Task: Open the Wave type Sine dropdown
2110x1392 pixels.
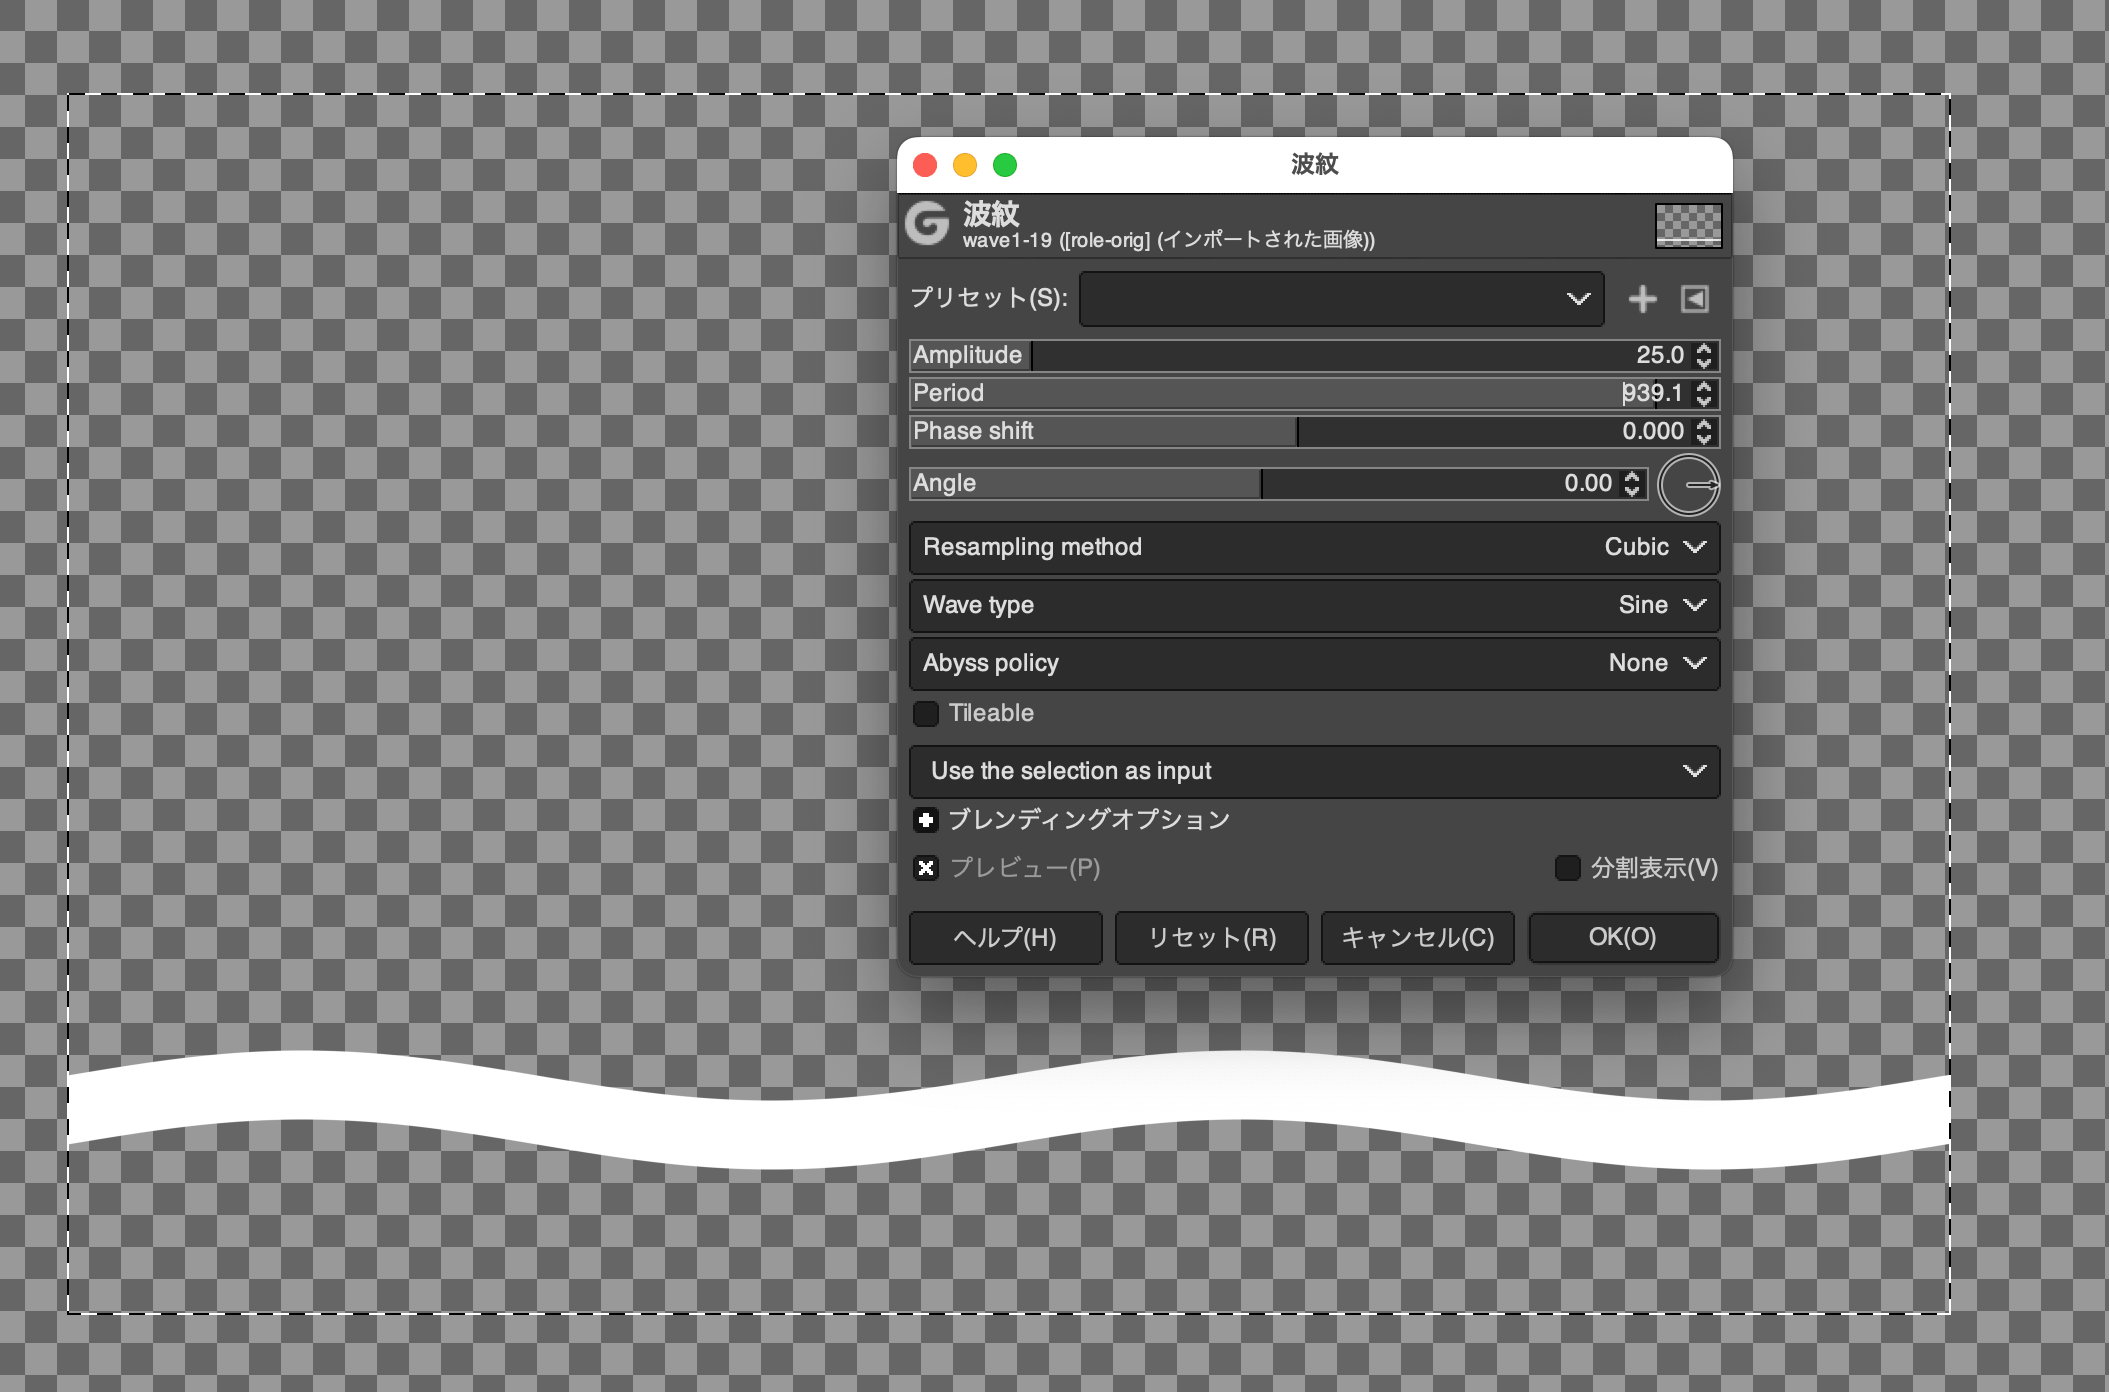Action: (x=1314, y=605)
